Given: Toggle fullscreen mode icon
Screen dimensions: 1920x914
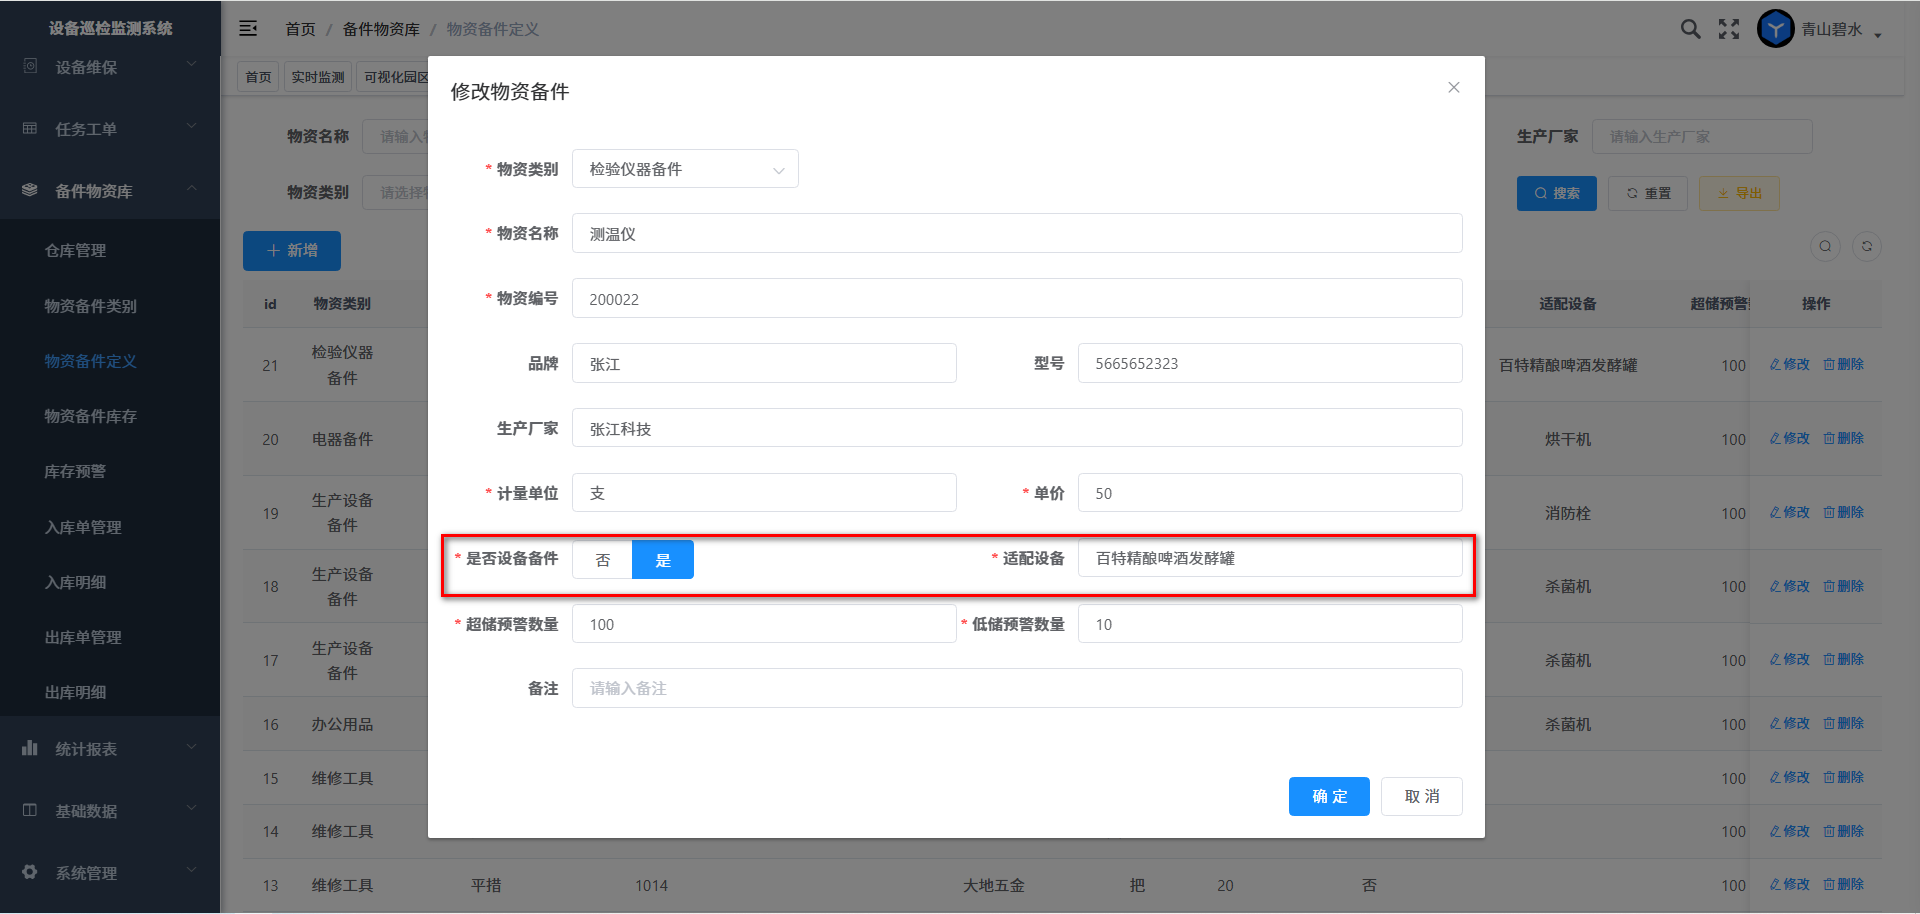Looking at the screenshot, I should (x=1729, y=29).
